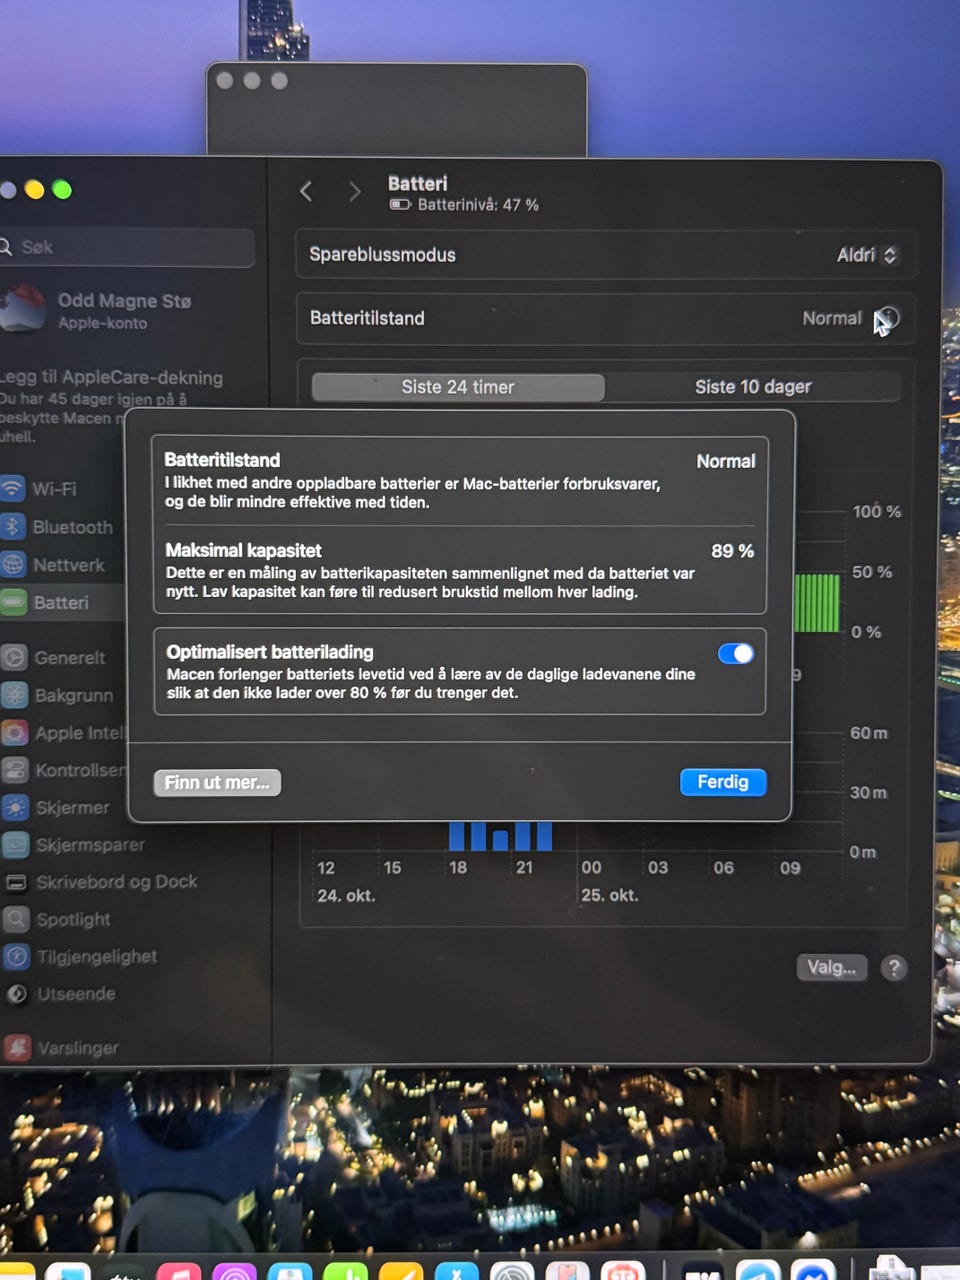The image size is (960, 1280).
Task: Select the green Batteri icon in sidebar
Action: coord(13,602)
